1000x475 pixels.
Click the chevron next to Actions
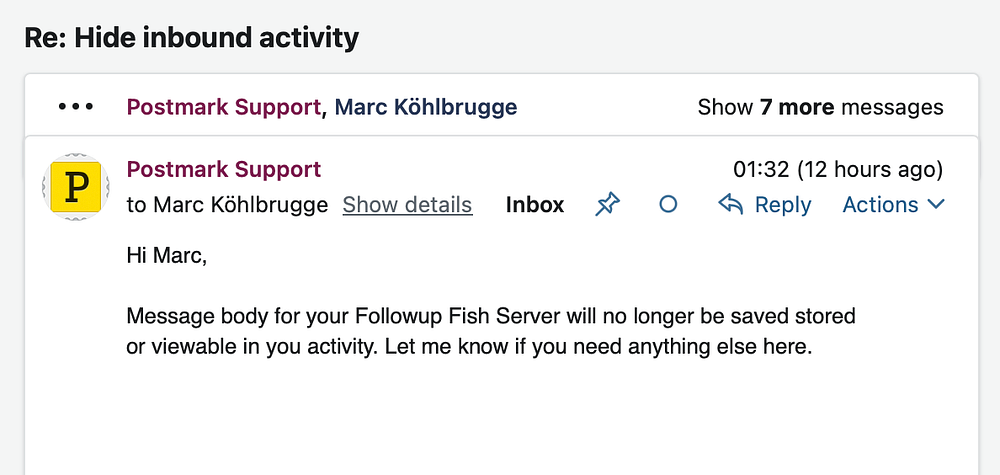point(936,205)
